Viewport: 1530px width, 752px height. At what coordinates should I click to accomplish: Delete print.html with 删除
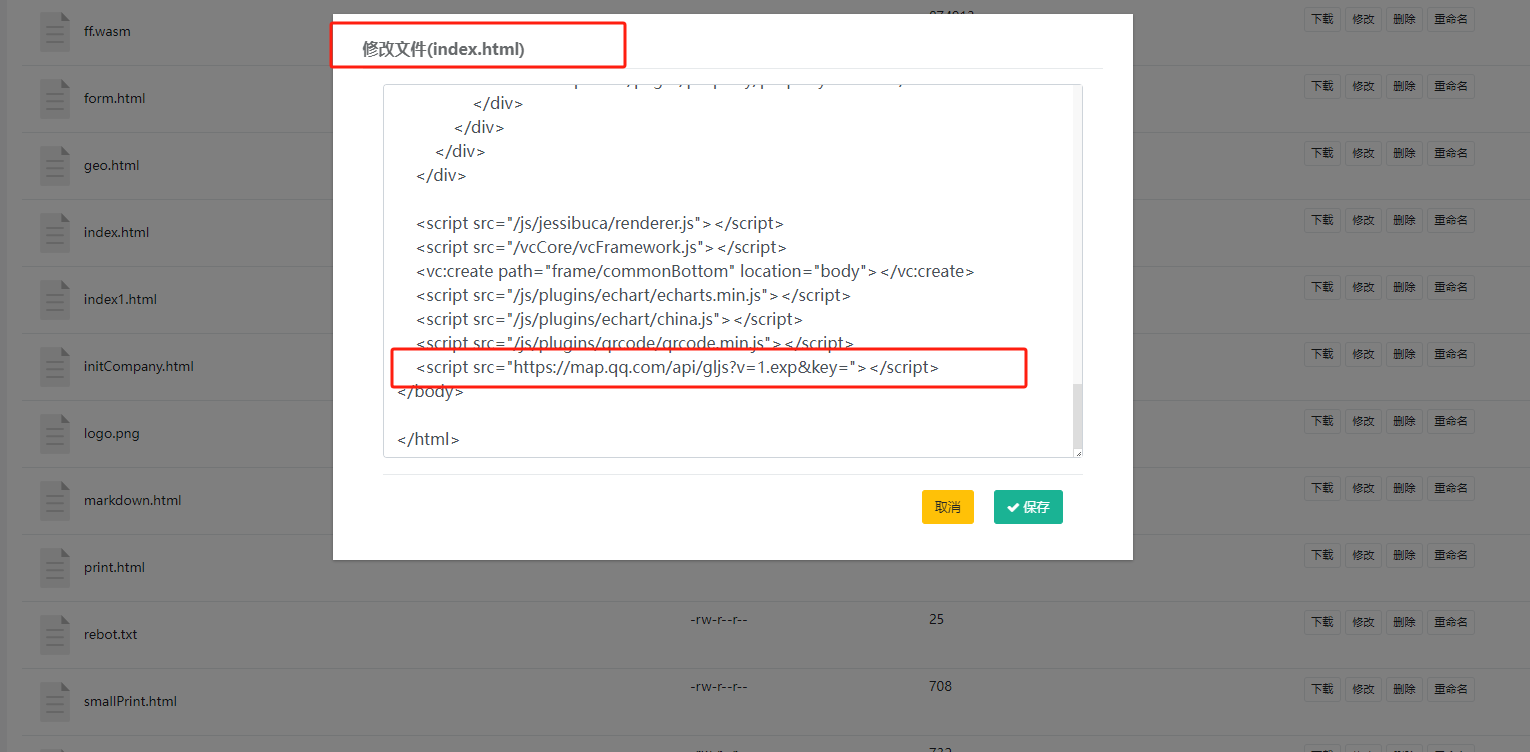coord(1404,555)
